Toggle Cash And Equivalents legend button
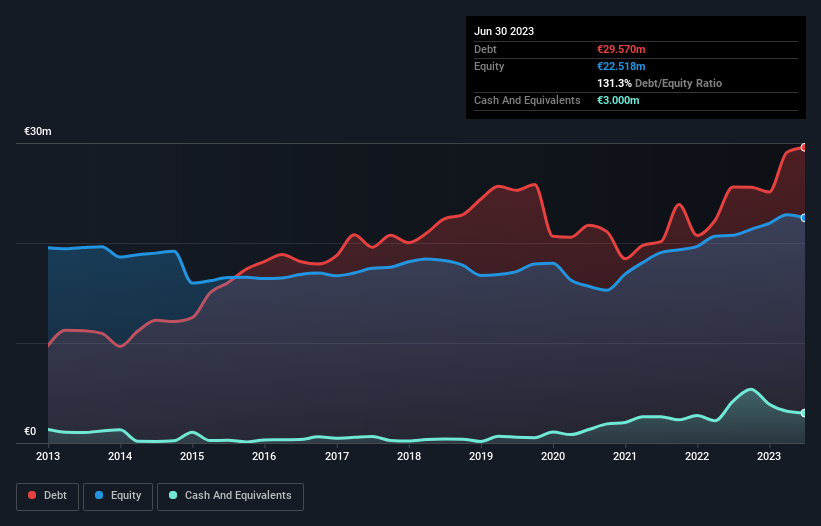Viewport: 821px width, 526px height. (230, 496)
